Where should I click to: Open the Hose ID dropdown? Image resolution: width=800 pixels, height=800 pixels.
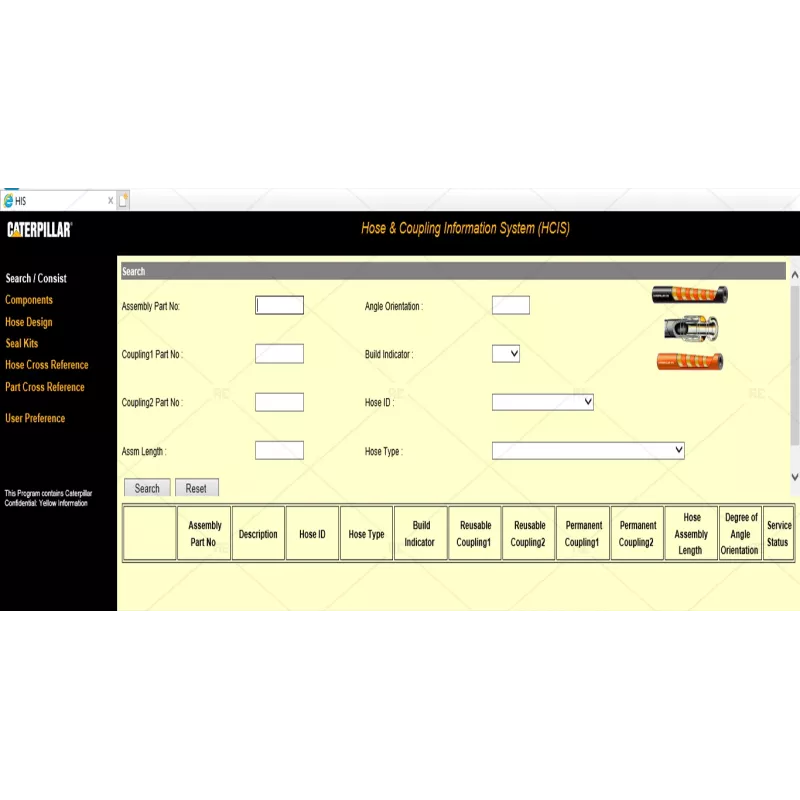click(x=540, y=401)
